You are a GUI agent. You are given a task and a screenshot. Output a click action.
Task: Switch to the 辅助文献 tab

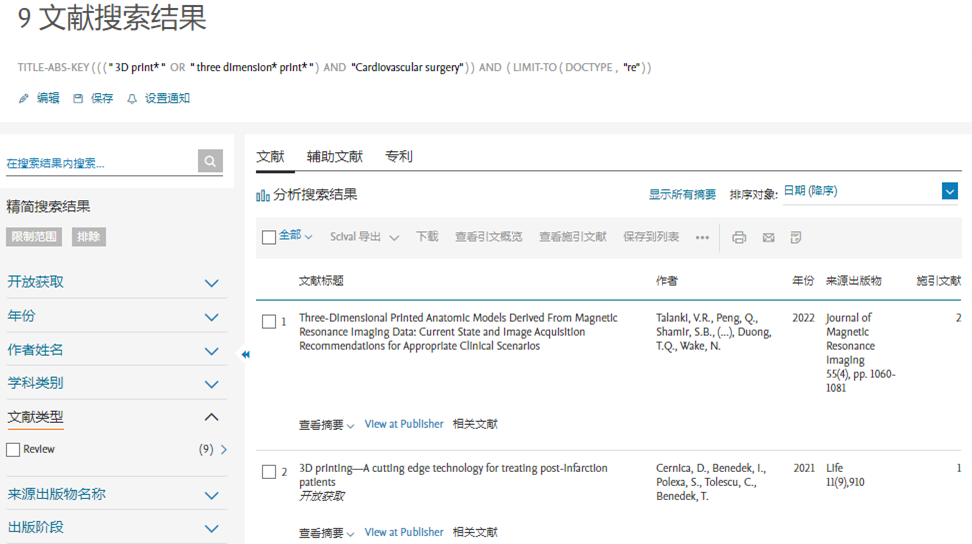click(334, 157)
